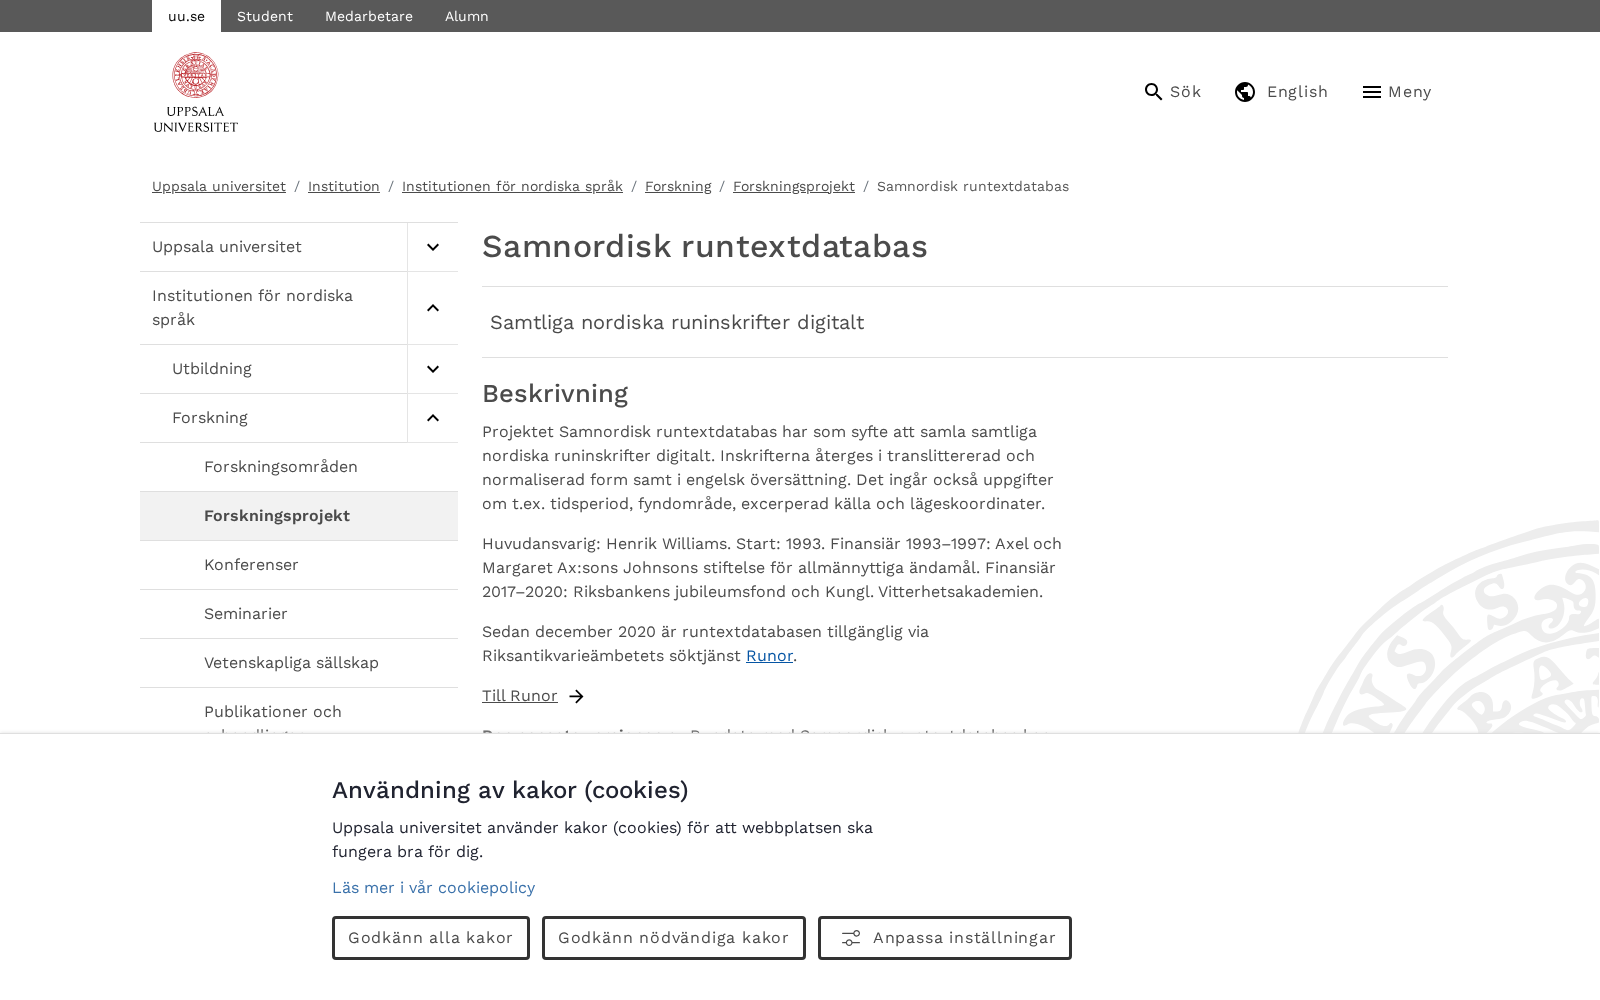Accept all cookies with Godkänn alla kakor

431,938
